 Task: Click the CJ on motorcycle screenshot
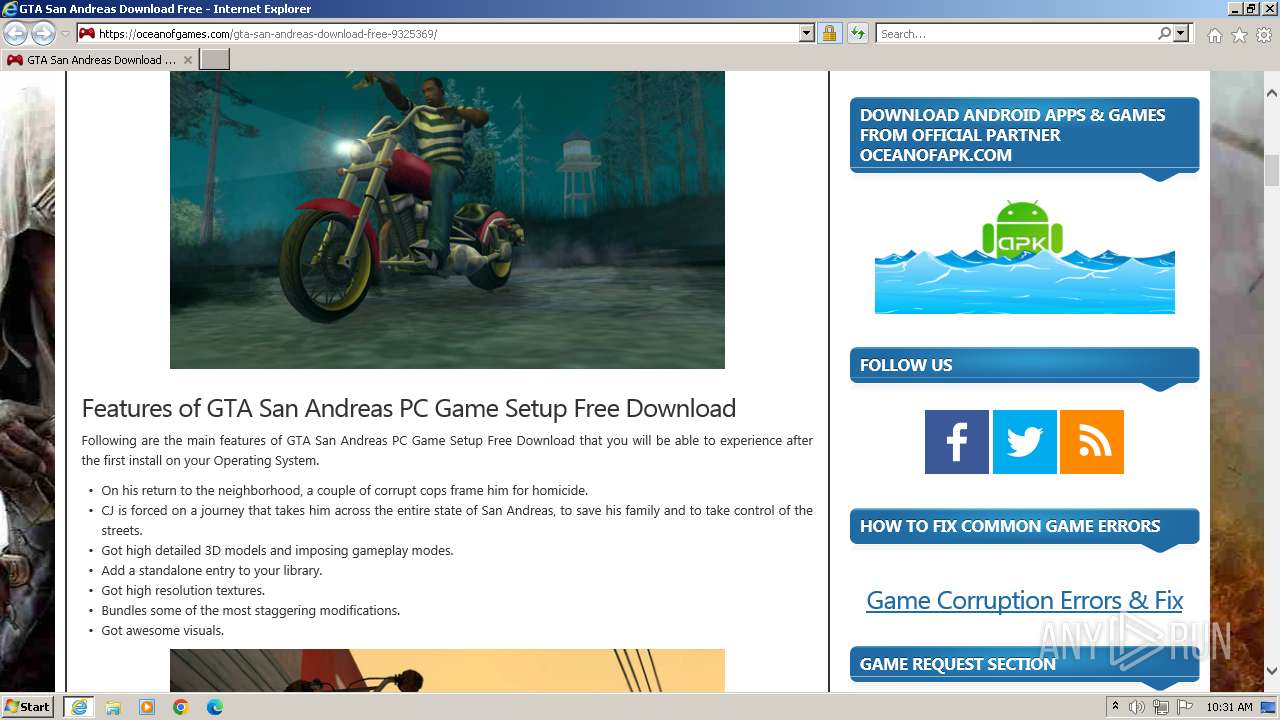(447, 219)
